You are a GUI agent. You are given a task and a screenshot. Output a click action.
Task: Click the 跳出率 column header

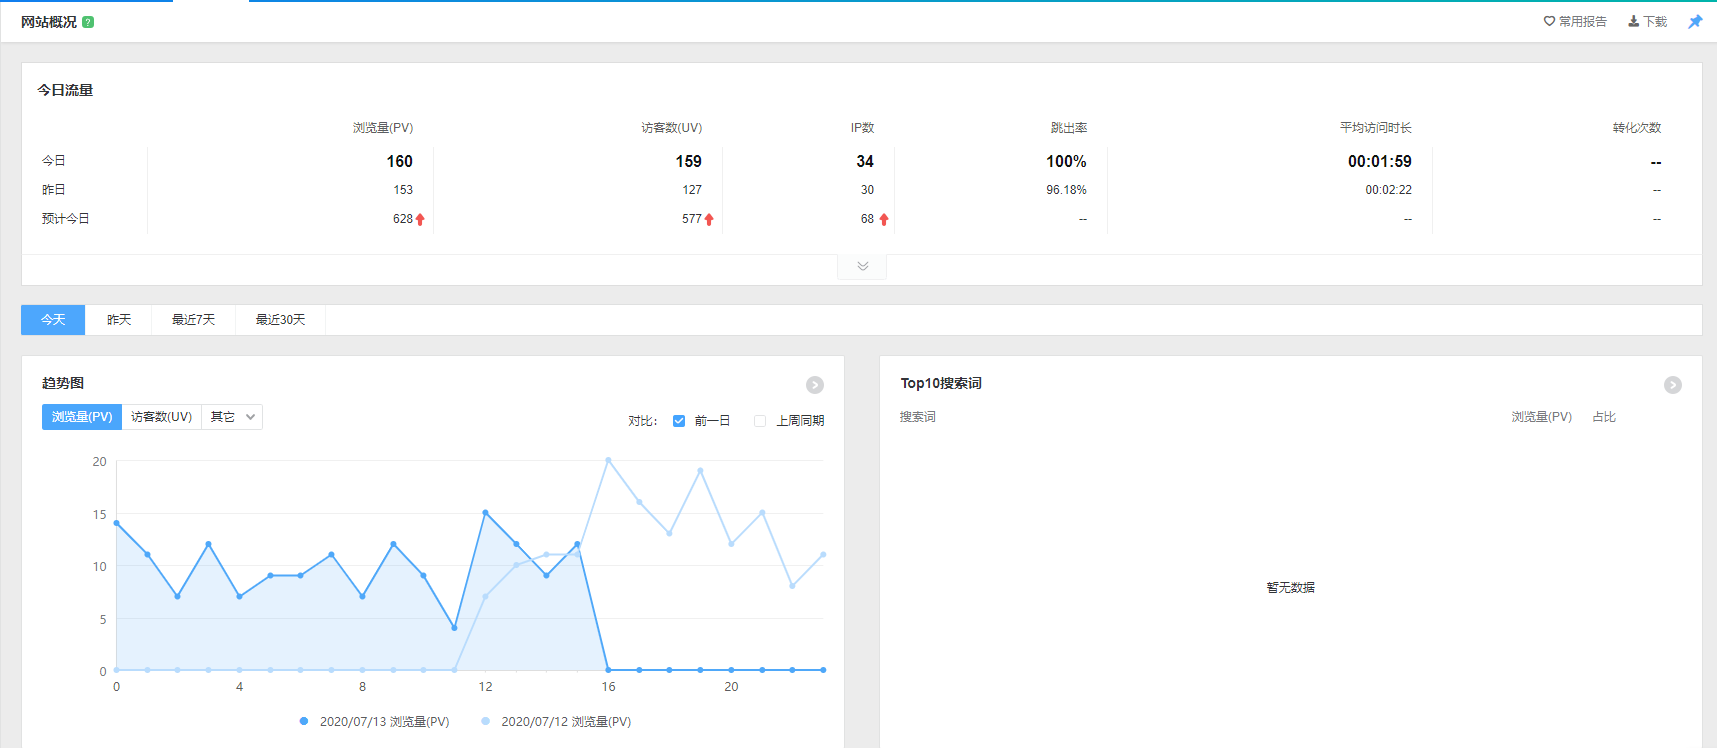tap(1069, 128)
